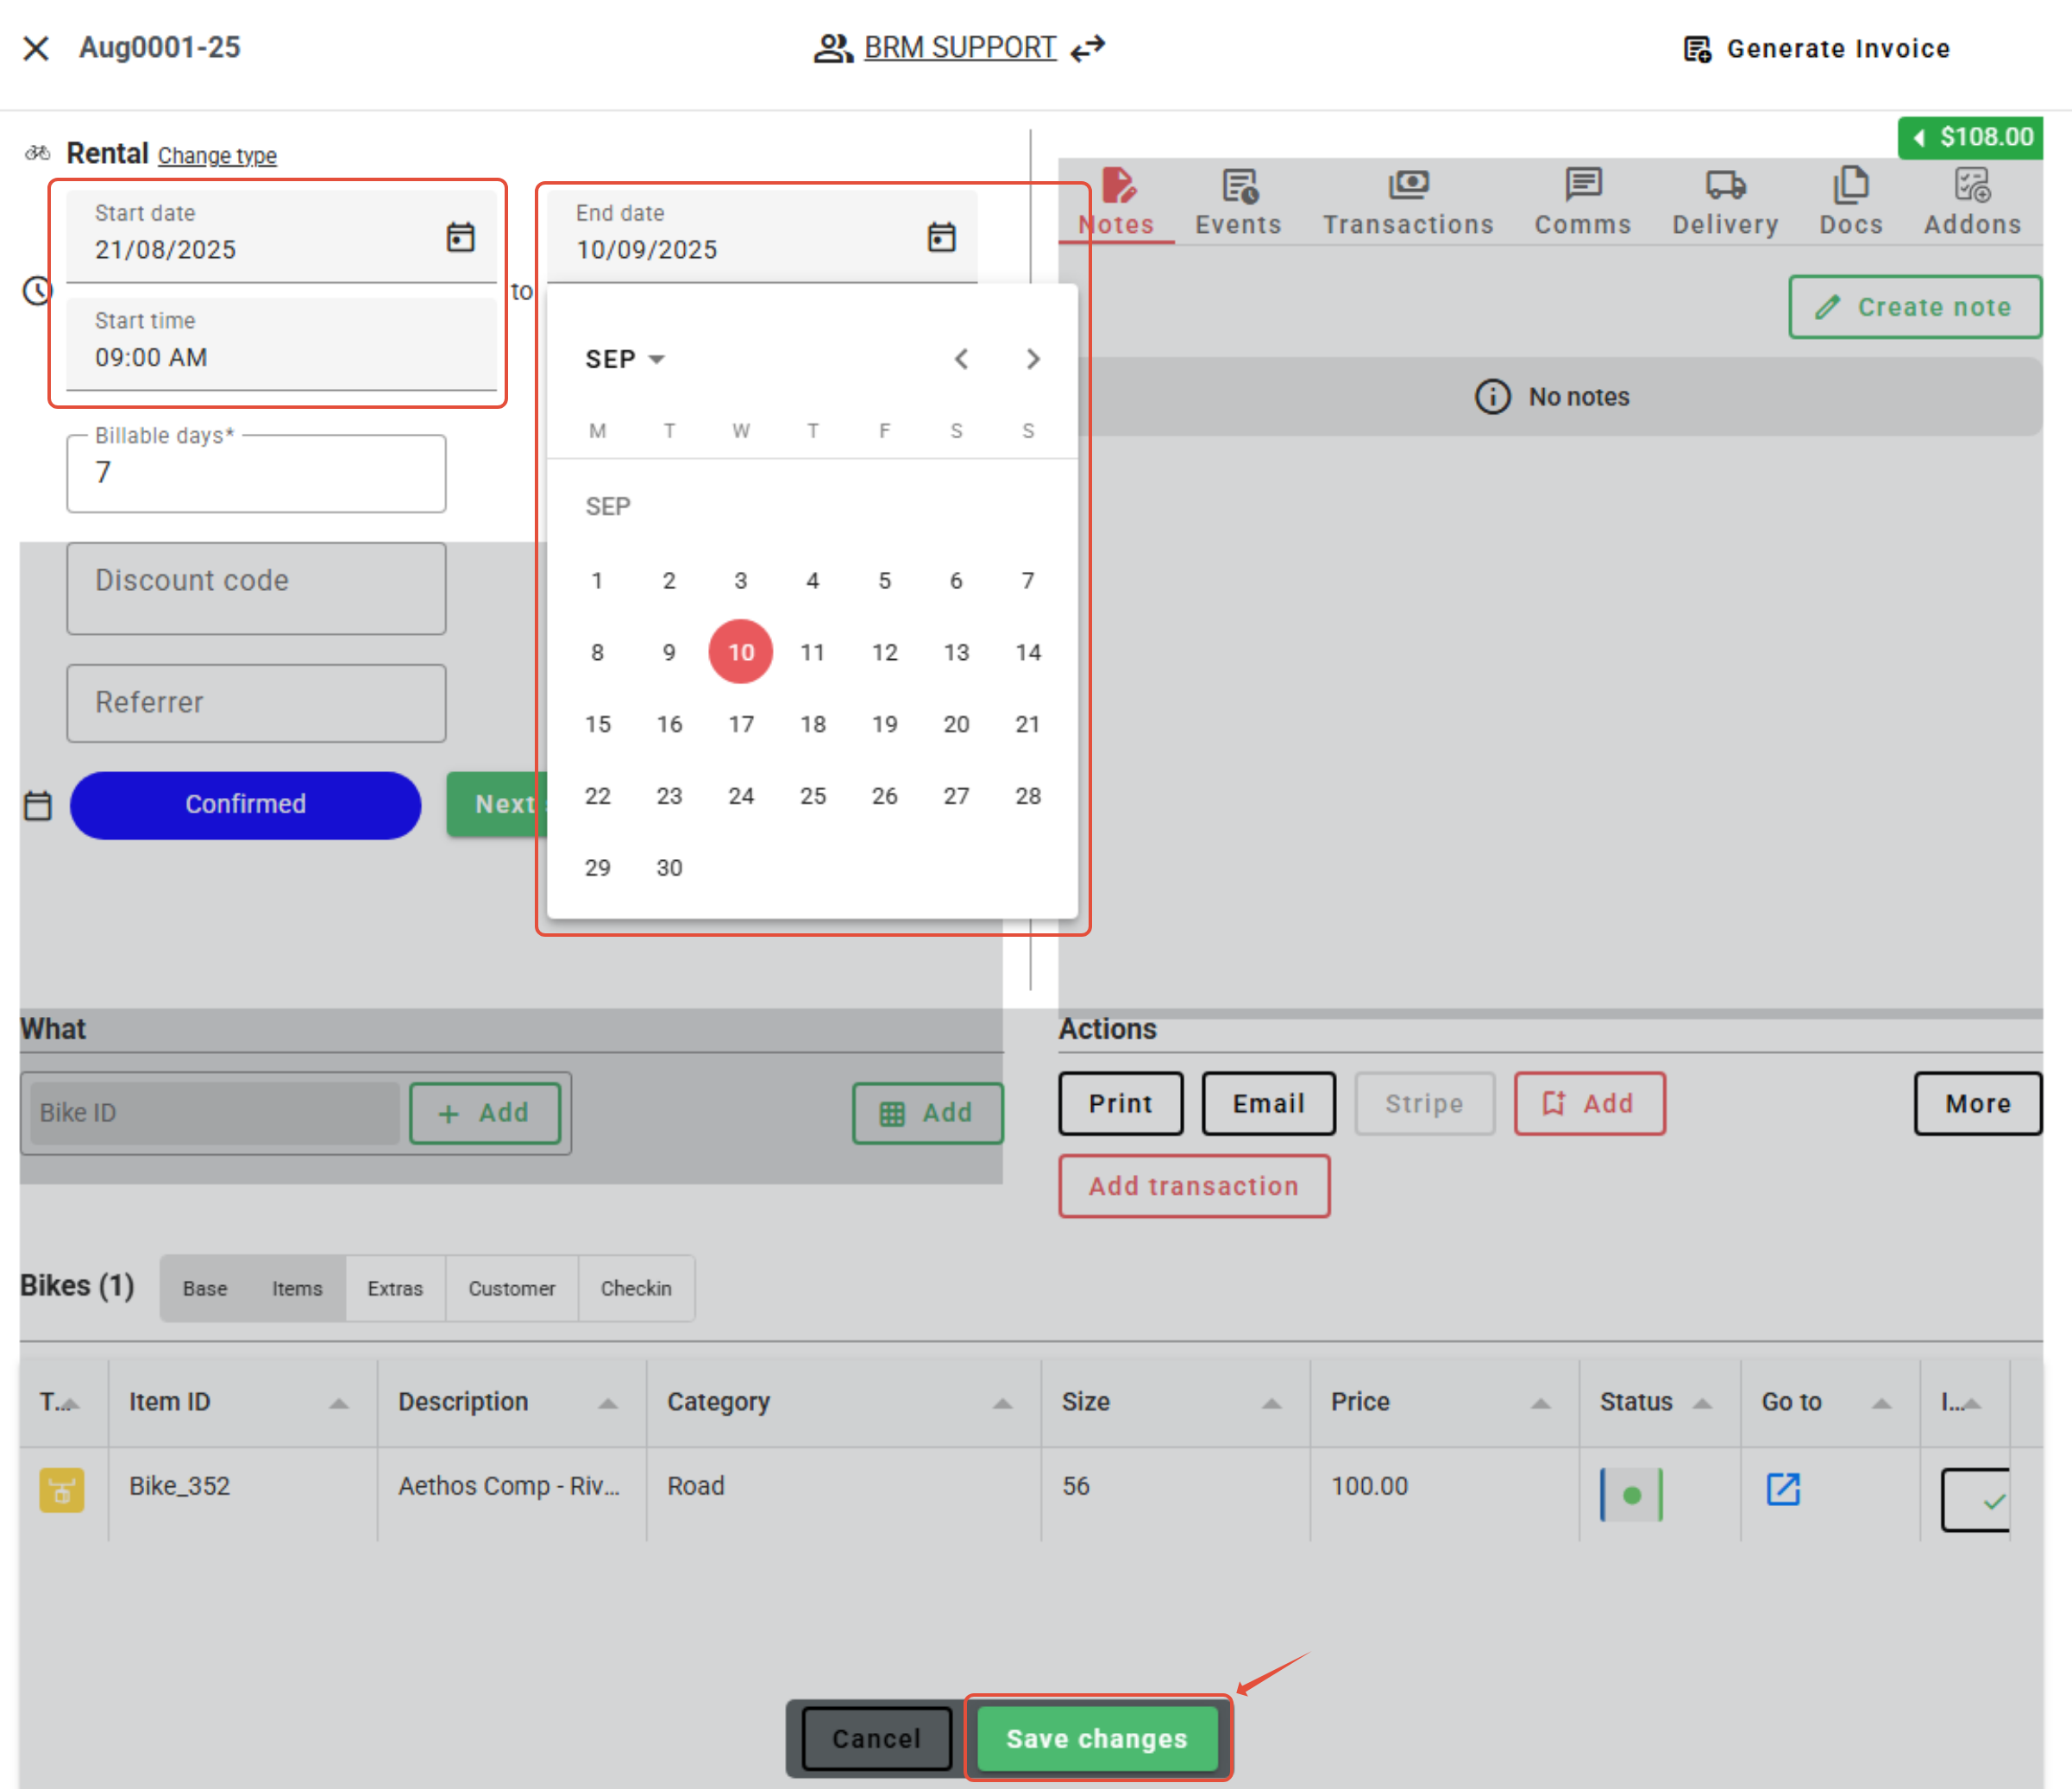2072x1789 pixels.
Task: Select September 17 in the calendar
Action: click(741, 724)
